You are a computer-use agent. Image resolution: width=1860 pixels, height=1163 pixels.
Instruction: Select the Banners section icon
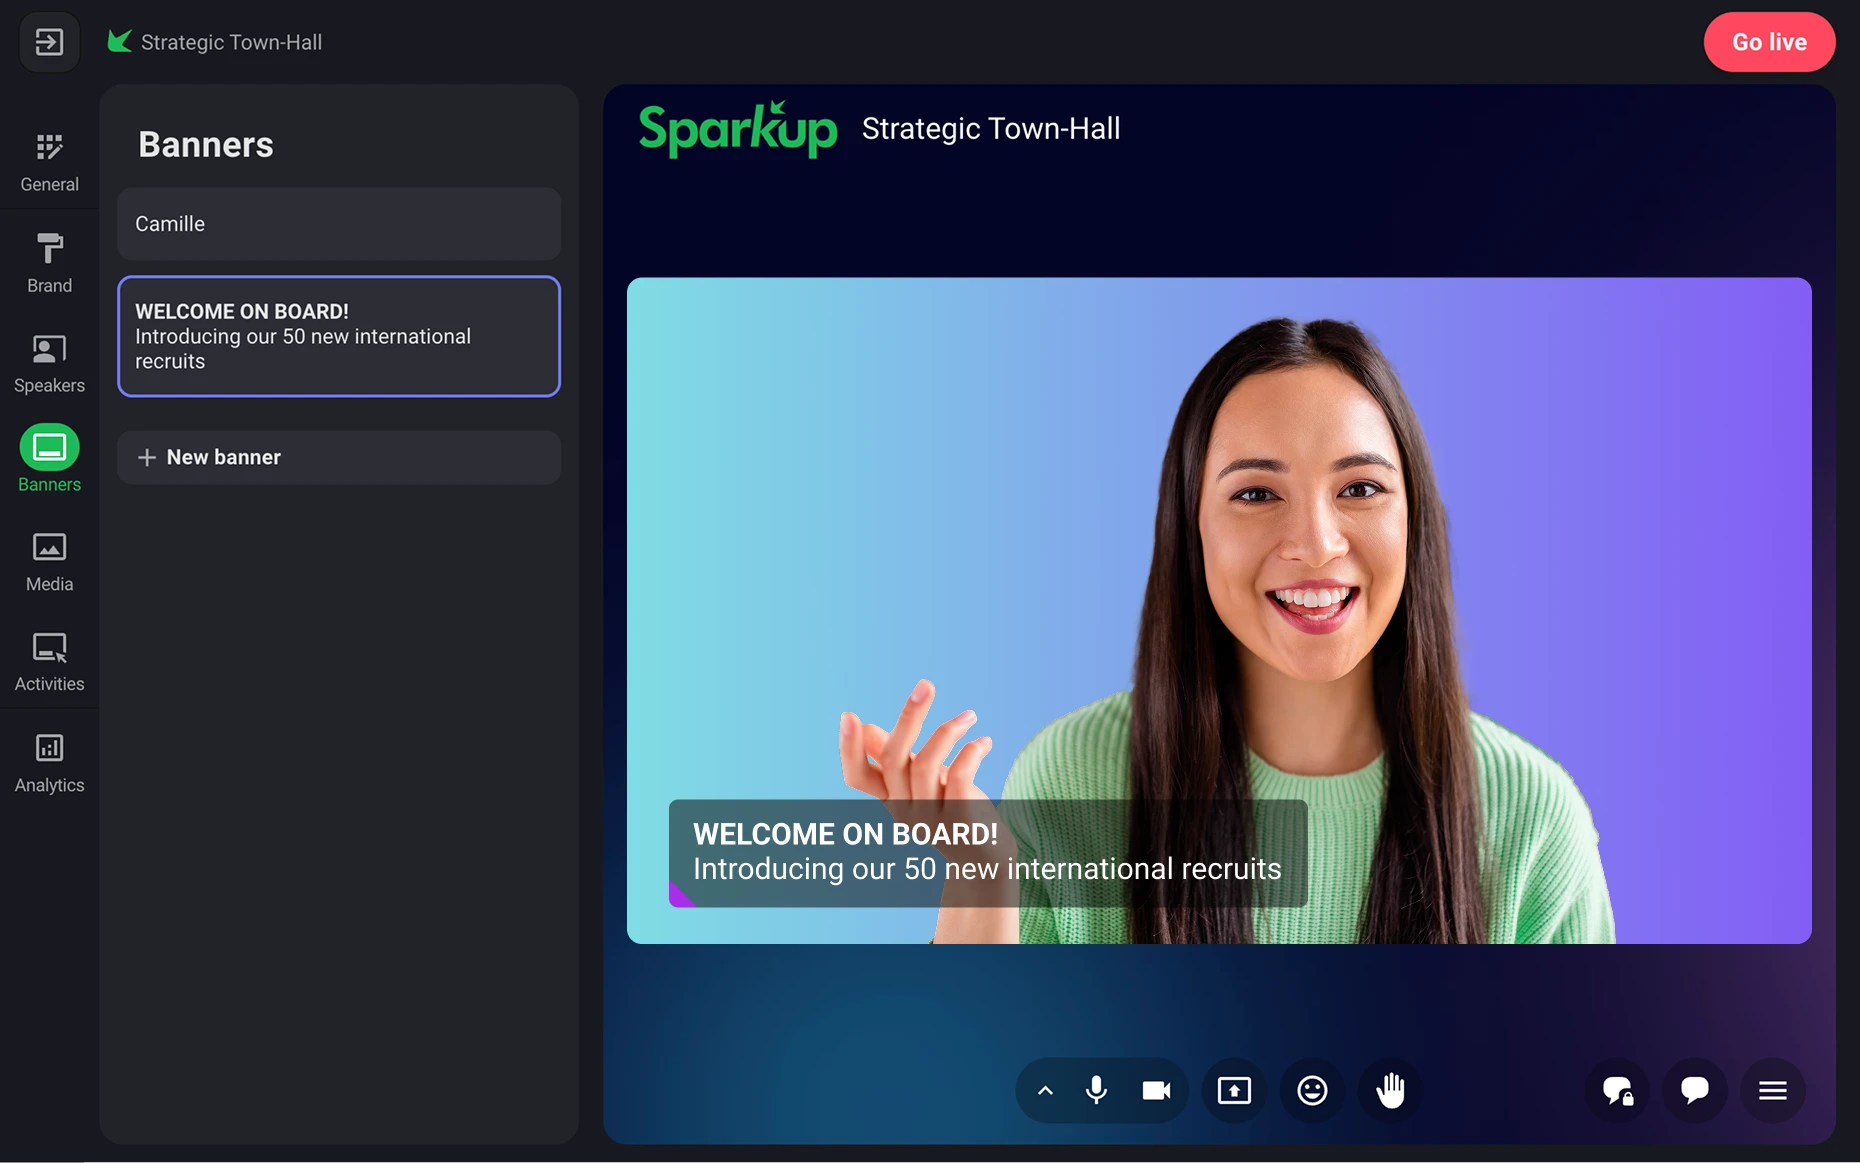tap(49, 447)
